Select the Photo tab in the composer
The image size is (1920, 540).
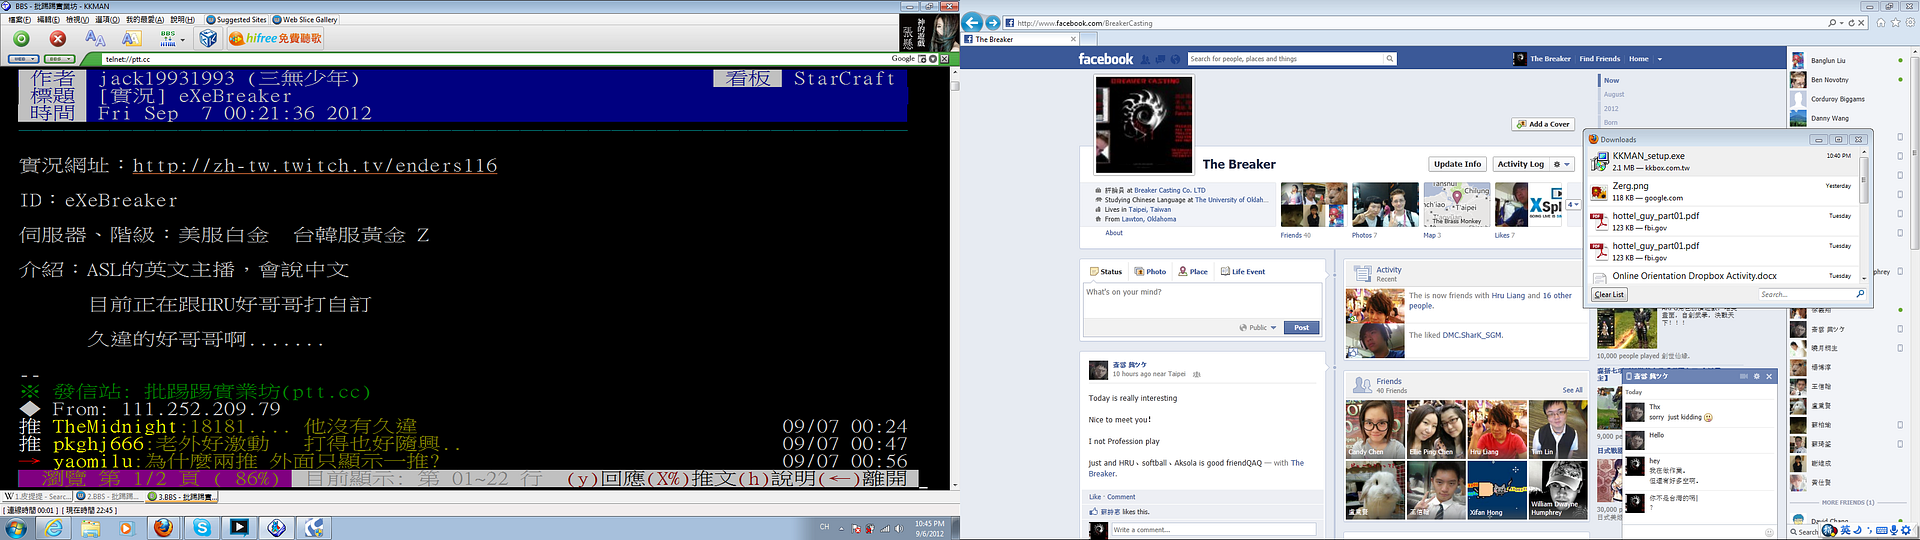pos(1150,271)
